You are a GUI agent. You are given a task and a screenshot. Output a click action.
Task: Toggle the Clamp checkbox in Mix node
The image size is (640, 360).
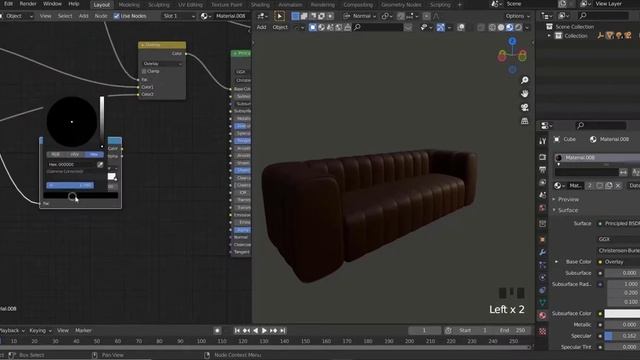point(144,71)
